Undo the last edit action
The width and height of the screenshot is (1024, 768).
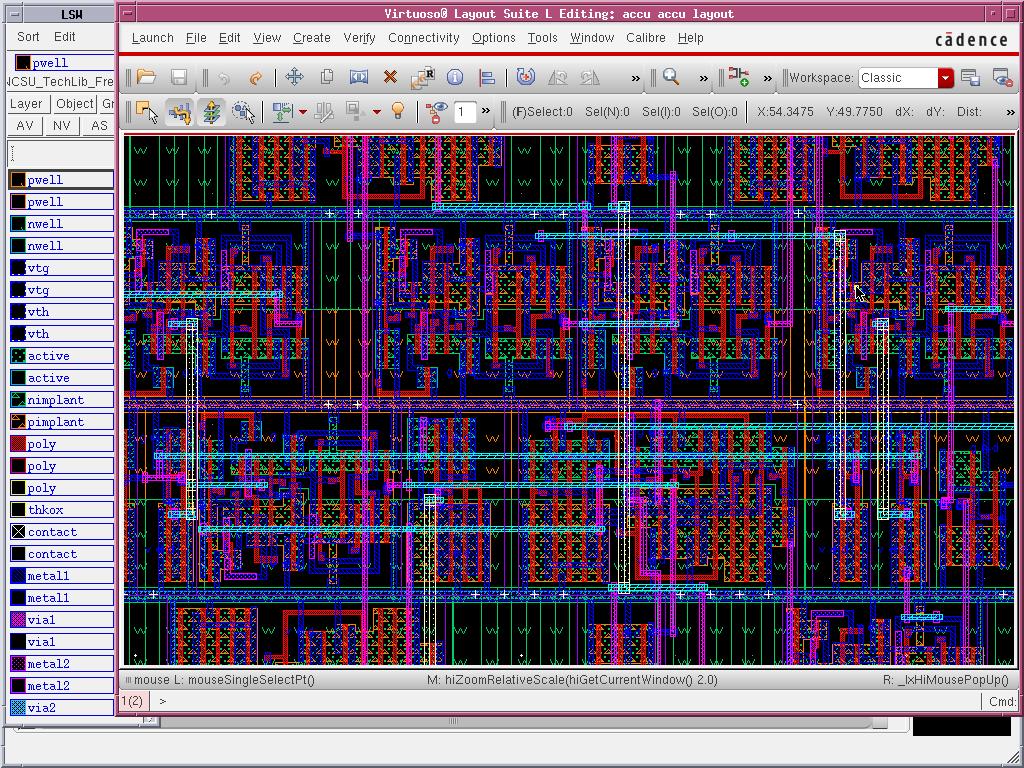pos(222,76)
